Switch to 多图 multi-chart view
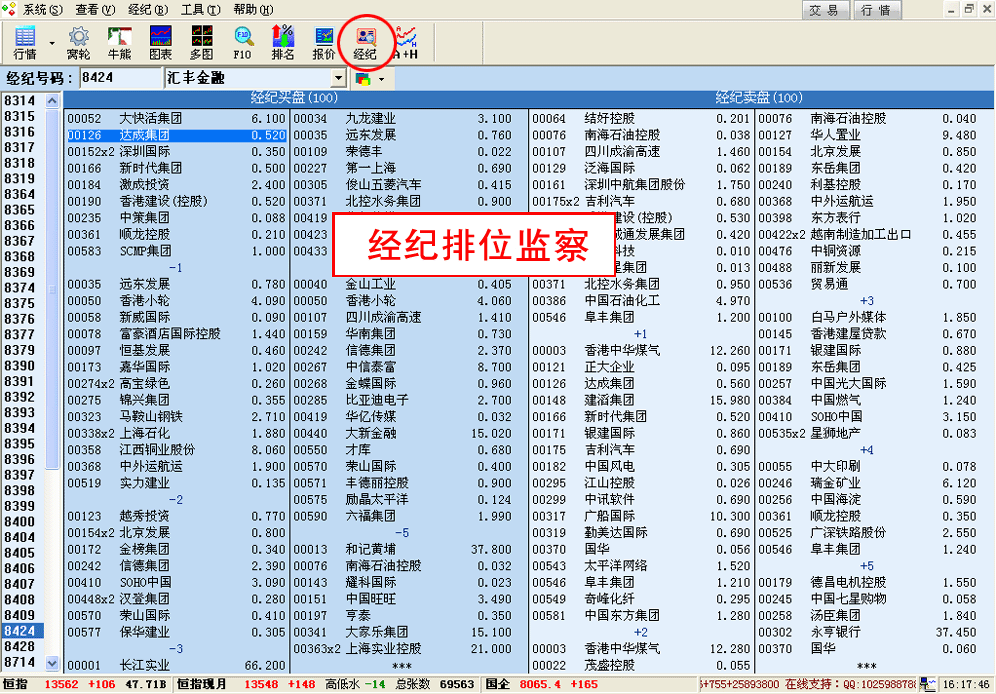The height and width of the screenshot is (694, 996). click(201, 42)
